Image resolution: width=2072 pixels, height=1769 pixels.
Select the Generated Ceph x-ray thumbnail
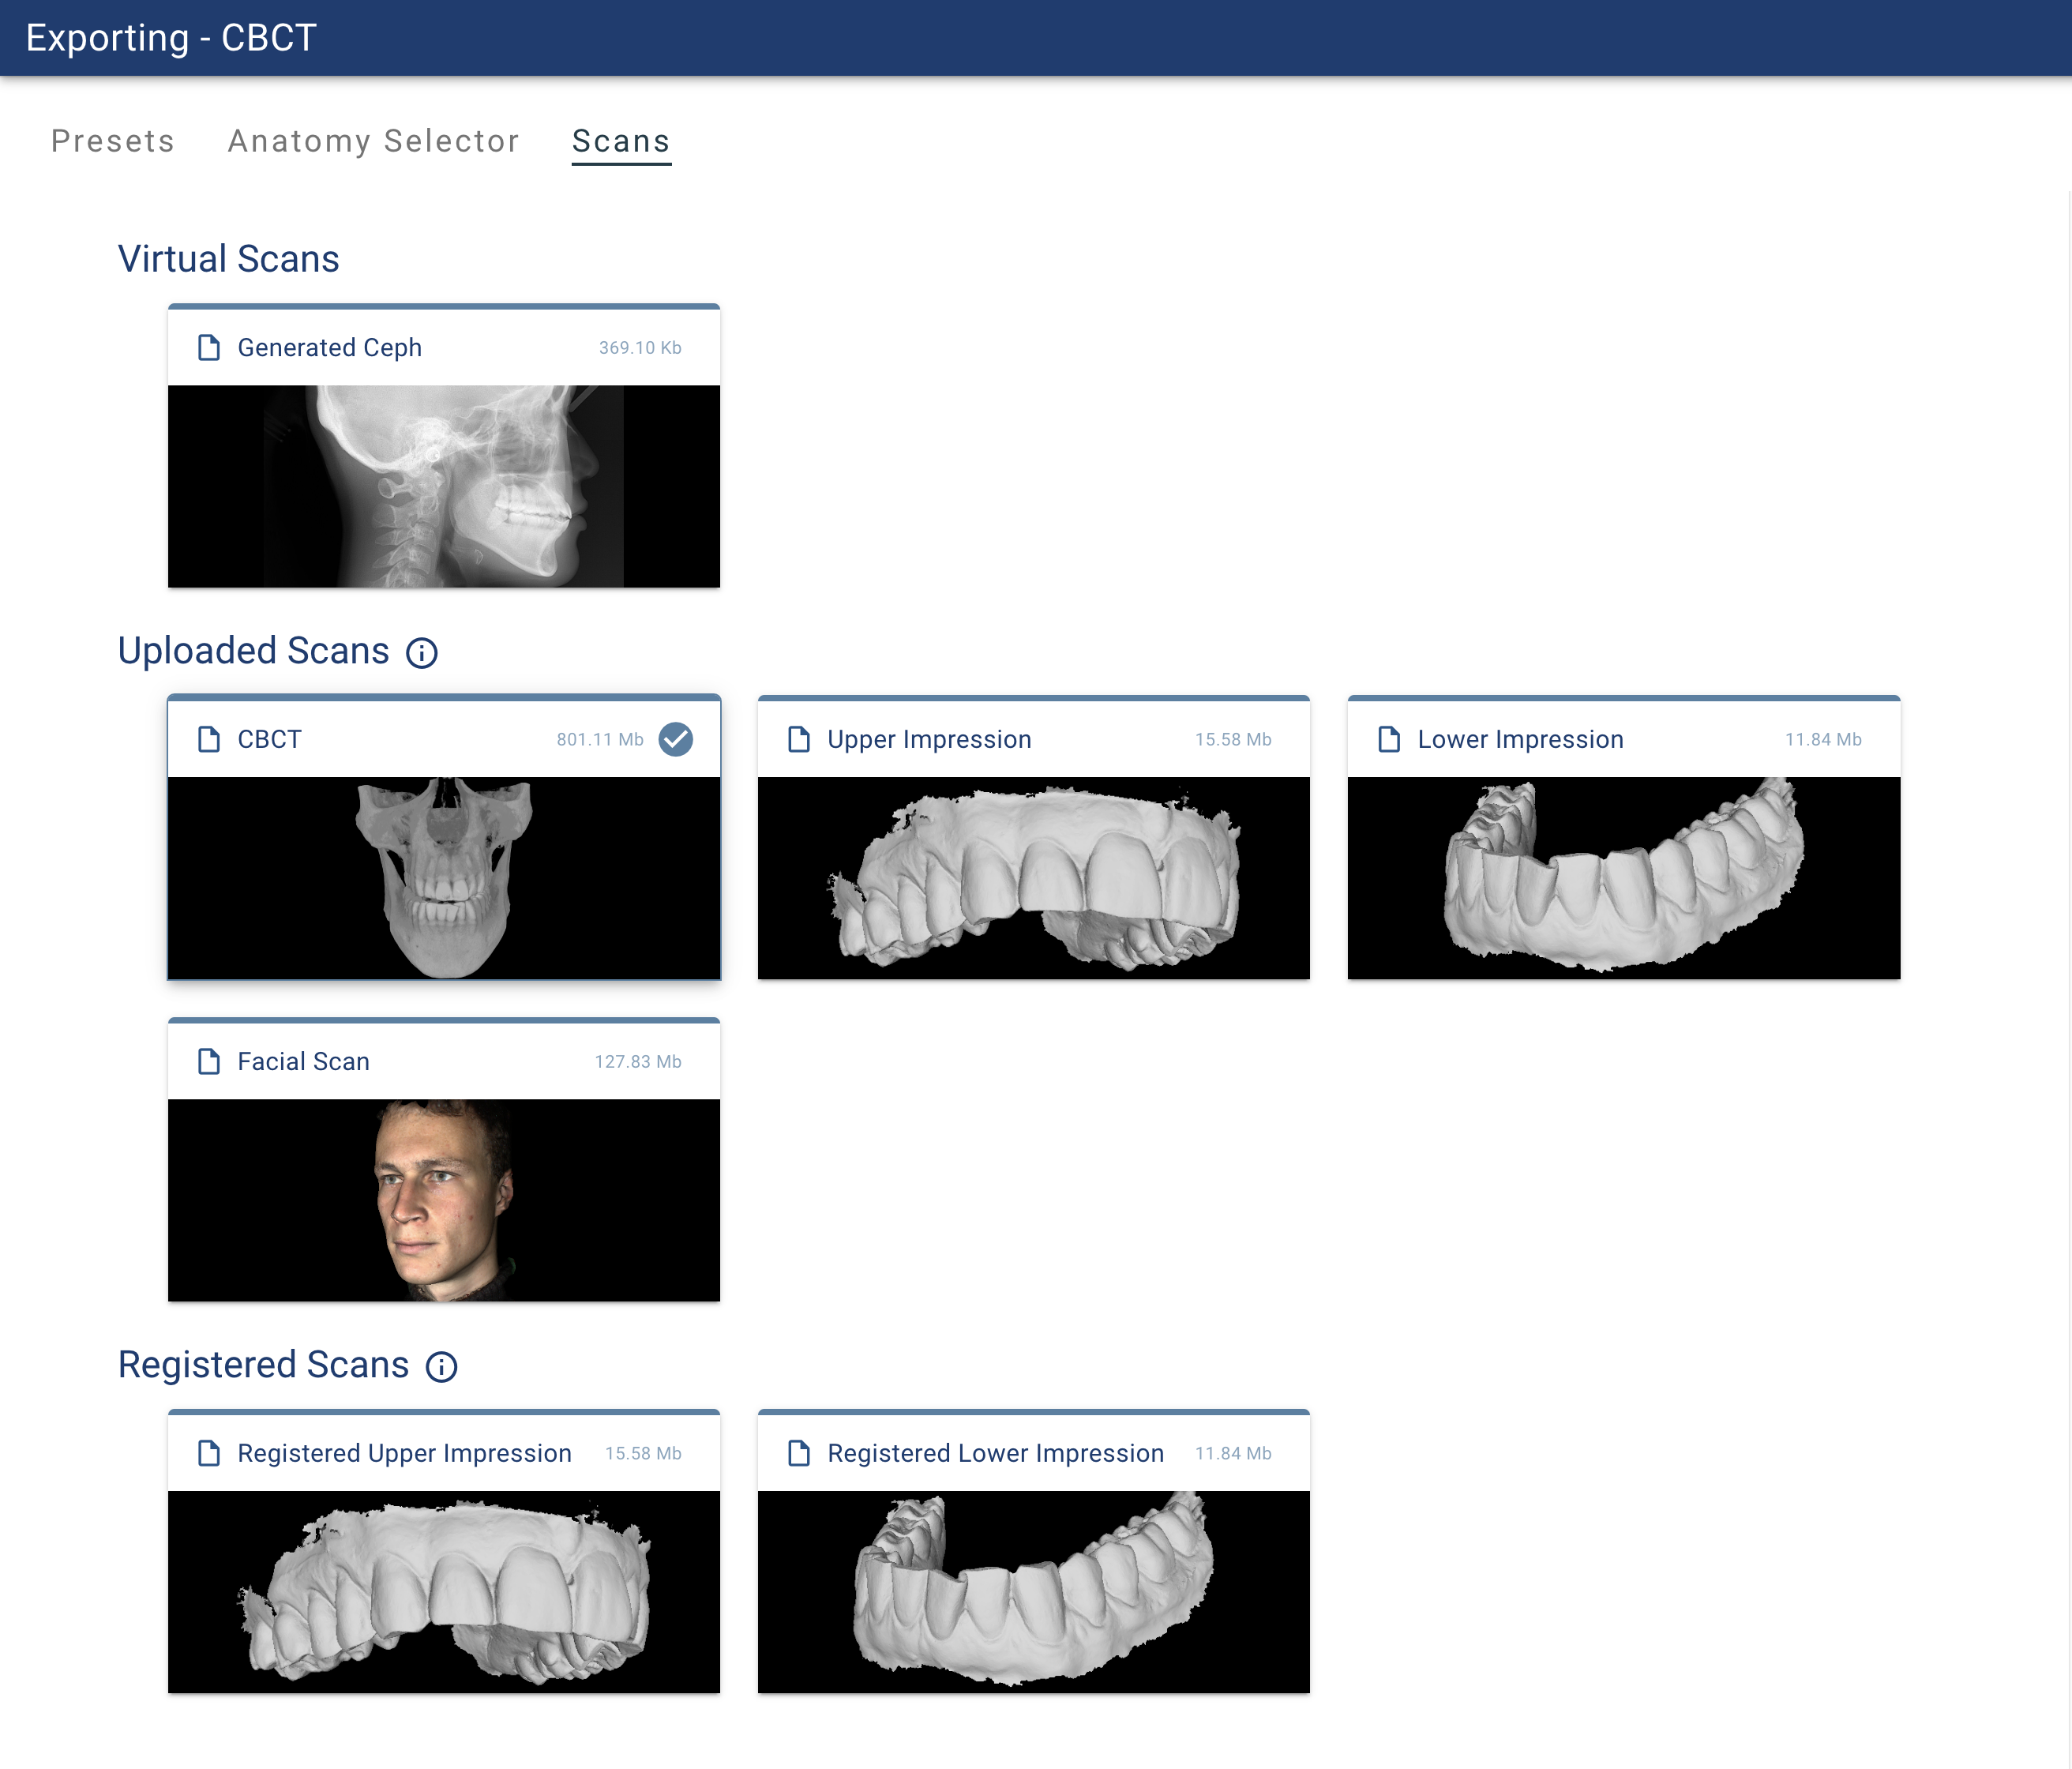coord(444,487)
